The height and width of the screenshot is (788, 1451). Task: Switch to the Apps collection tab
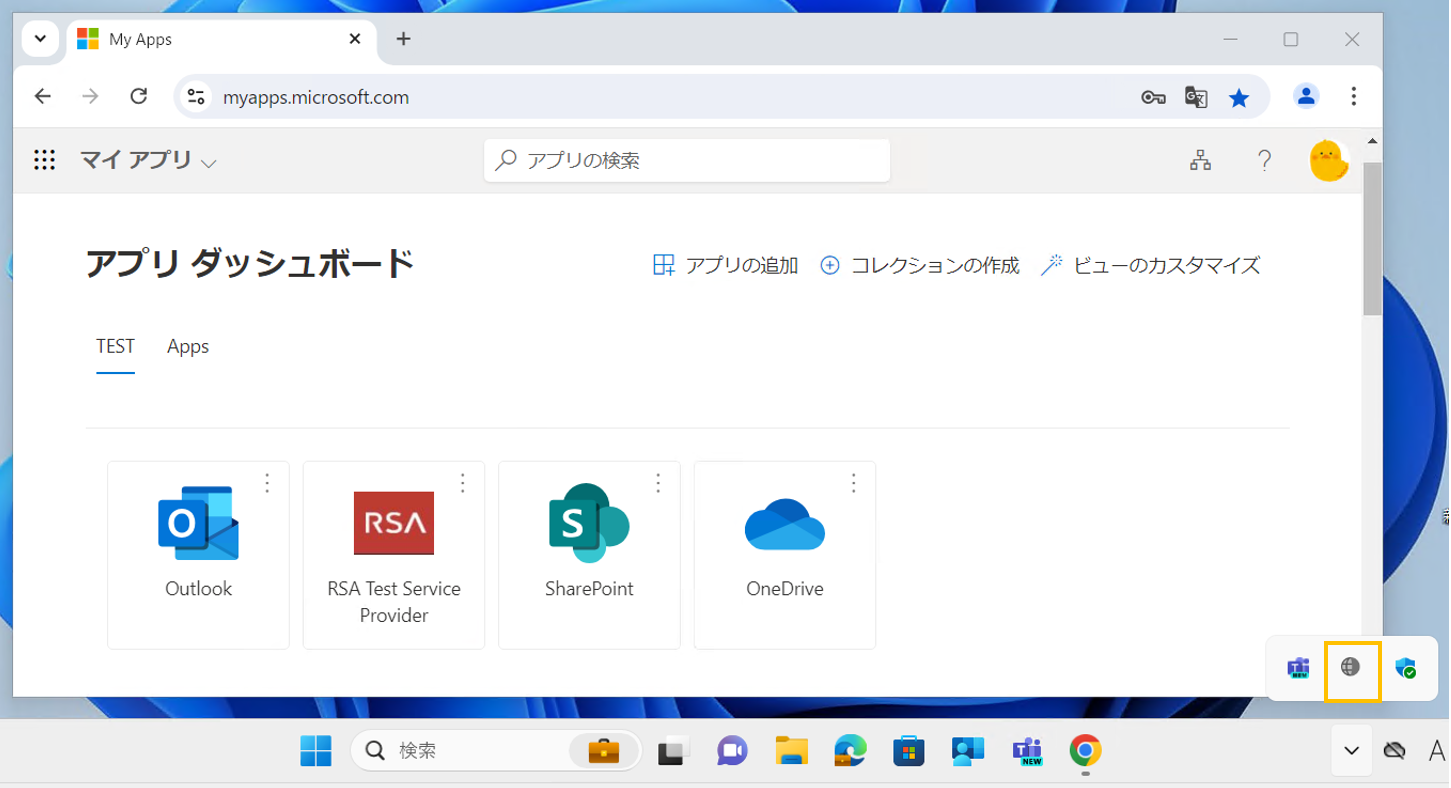coord(188,347)
